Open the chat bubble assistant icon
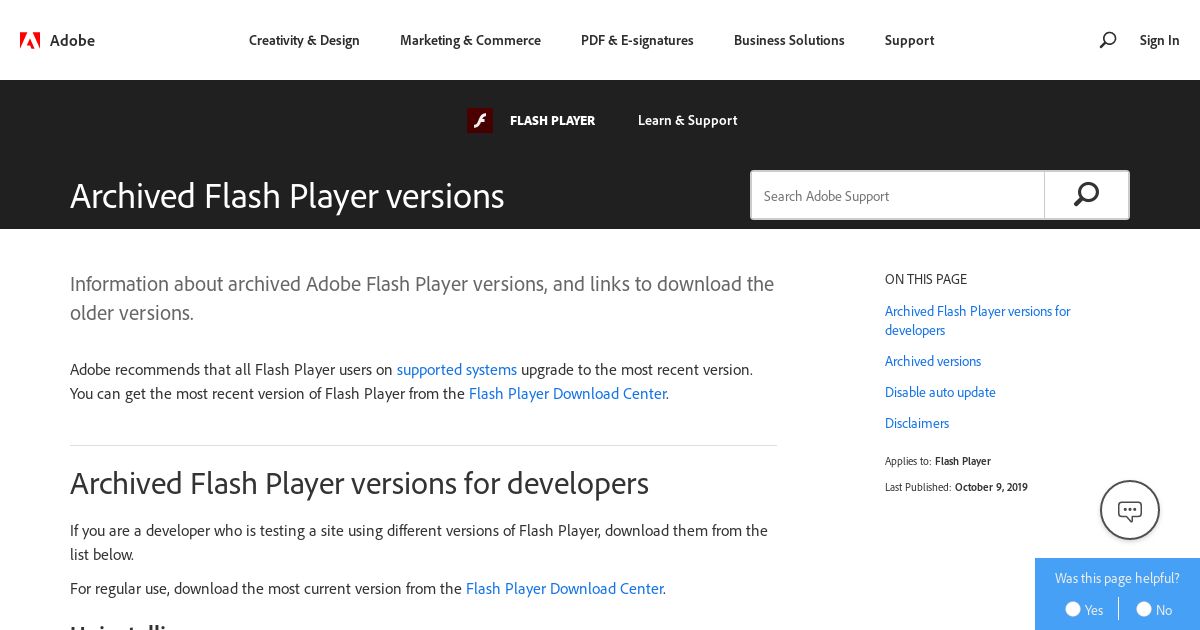This screenshot has width=1200, height=630. (x=1130, y=510)
